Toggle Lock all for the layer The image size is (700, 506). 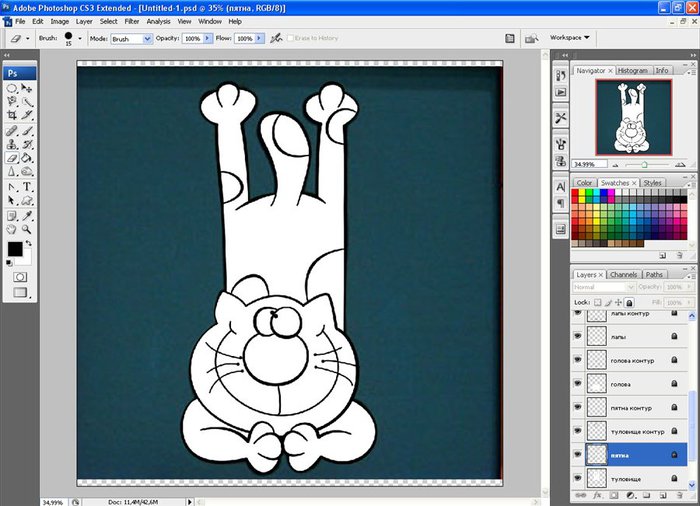tap(629, 303)
